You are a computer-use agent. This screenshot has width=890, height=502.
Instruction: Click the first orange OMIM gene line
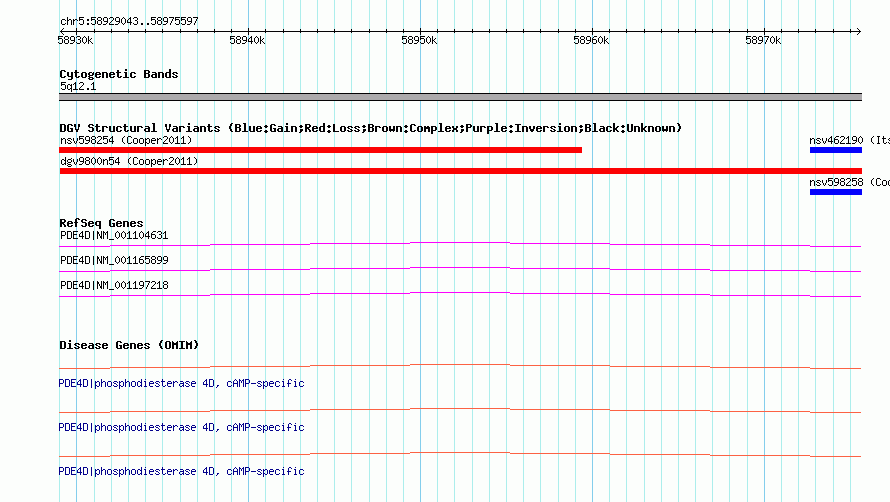click(460, 366)
